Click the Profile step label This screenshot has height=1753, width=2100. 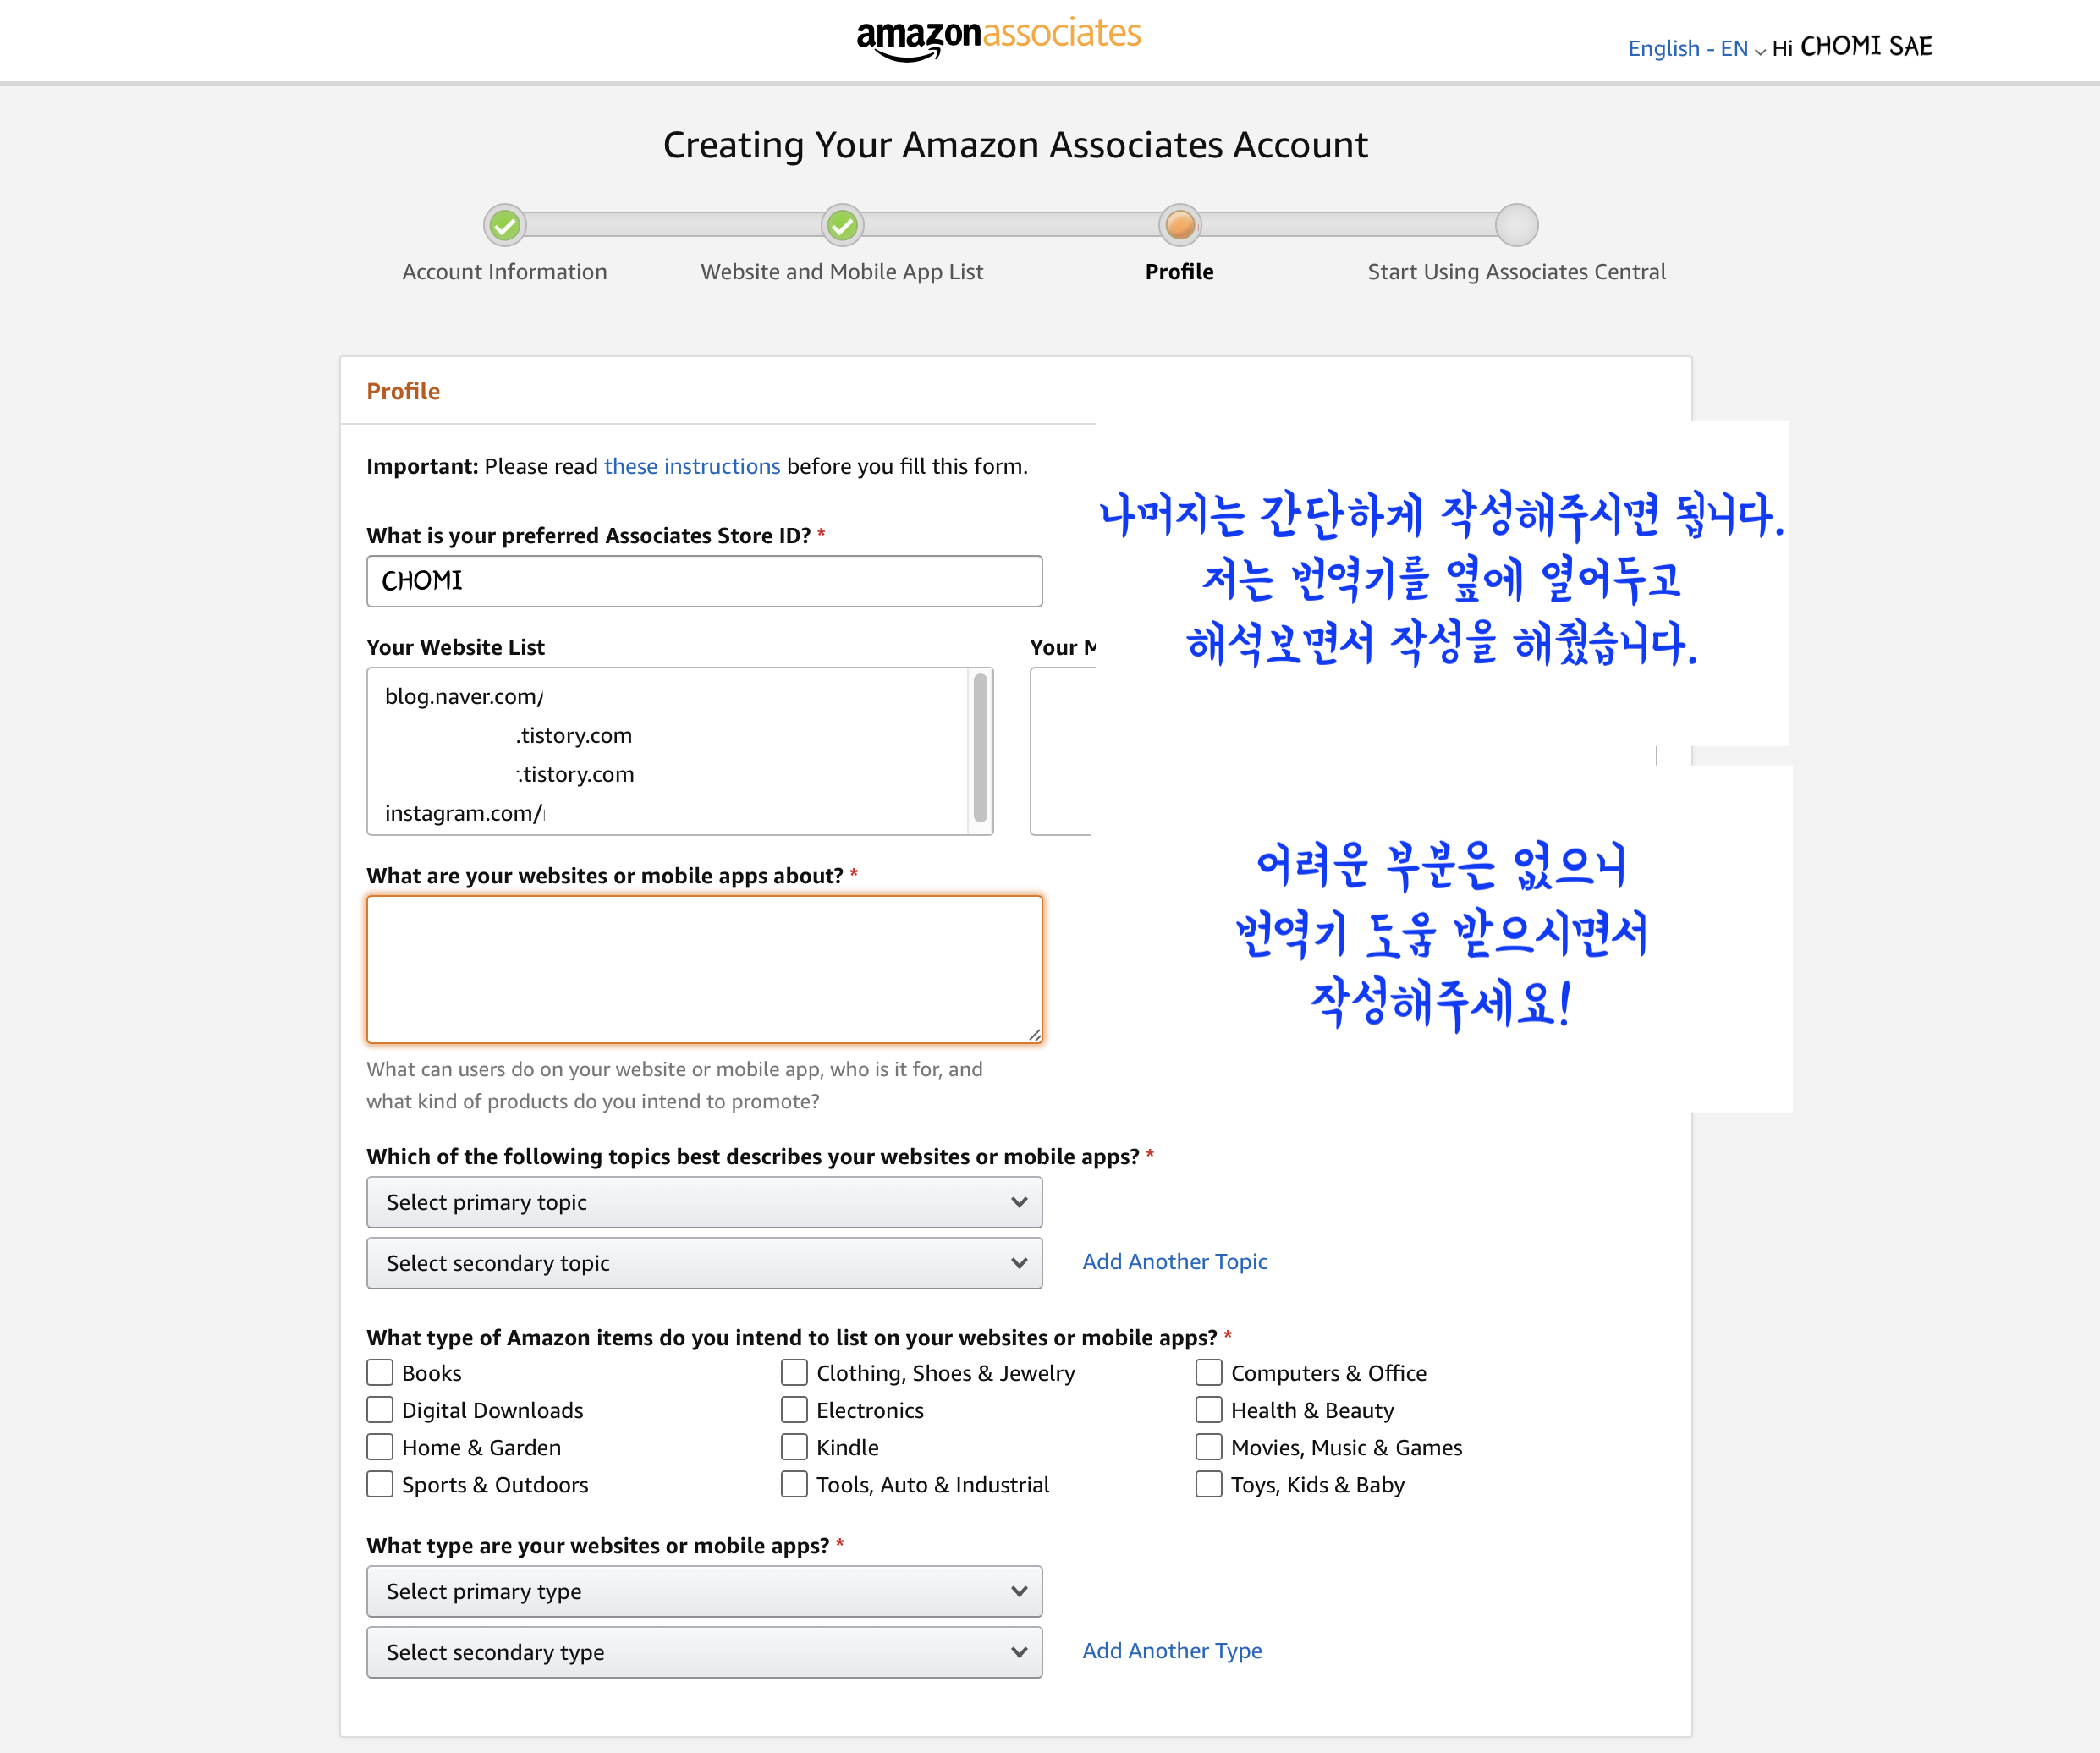[x=1180, y=272]
